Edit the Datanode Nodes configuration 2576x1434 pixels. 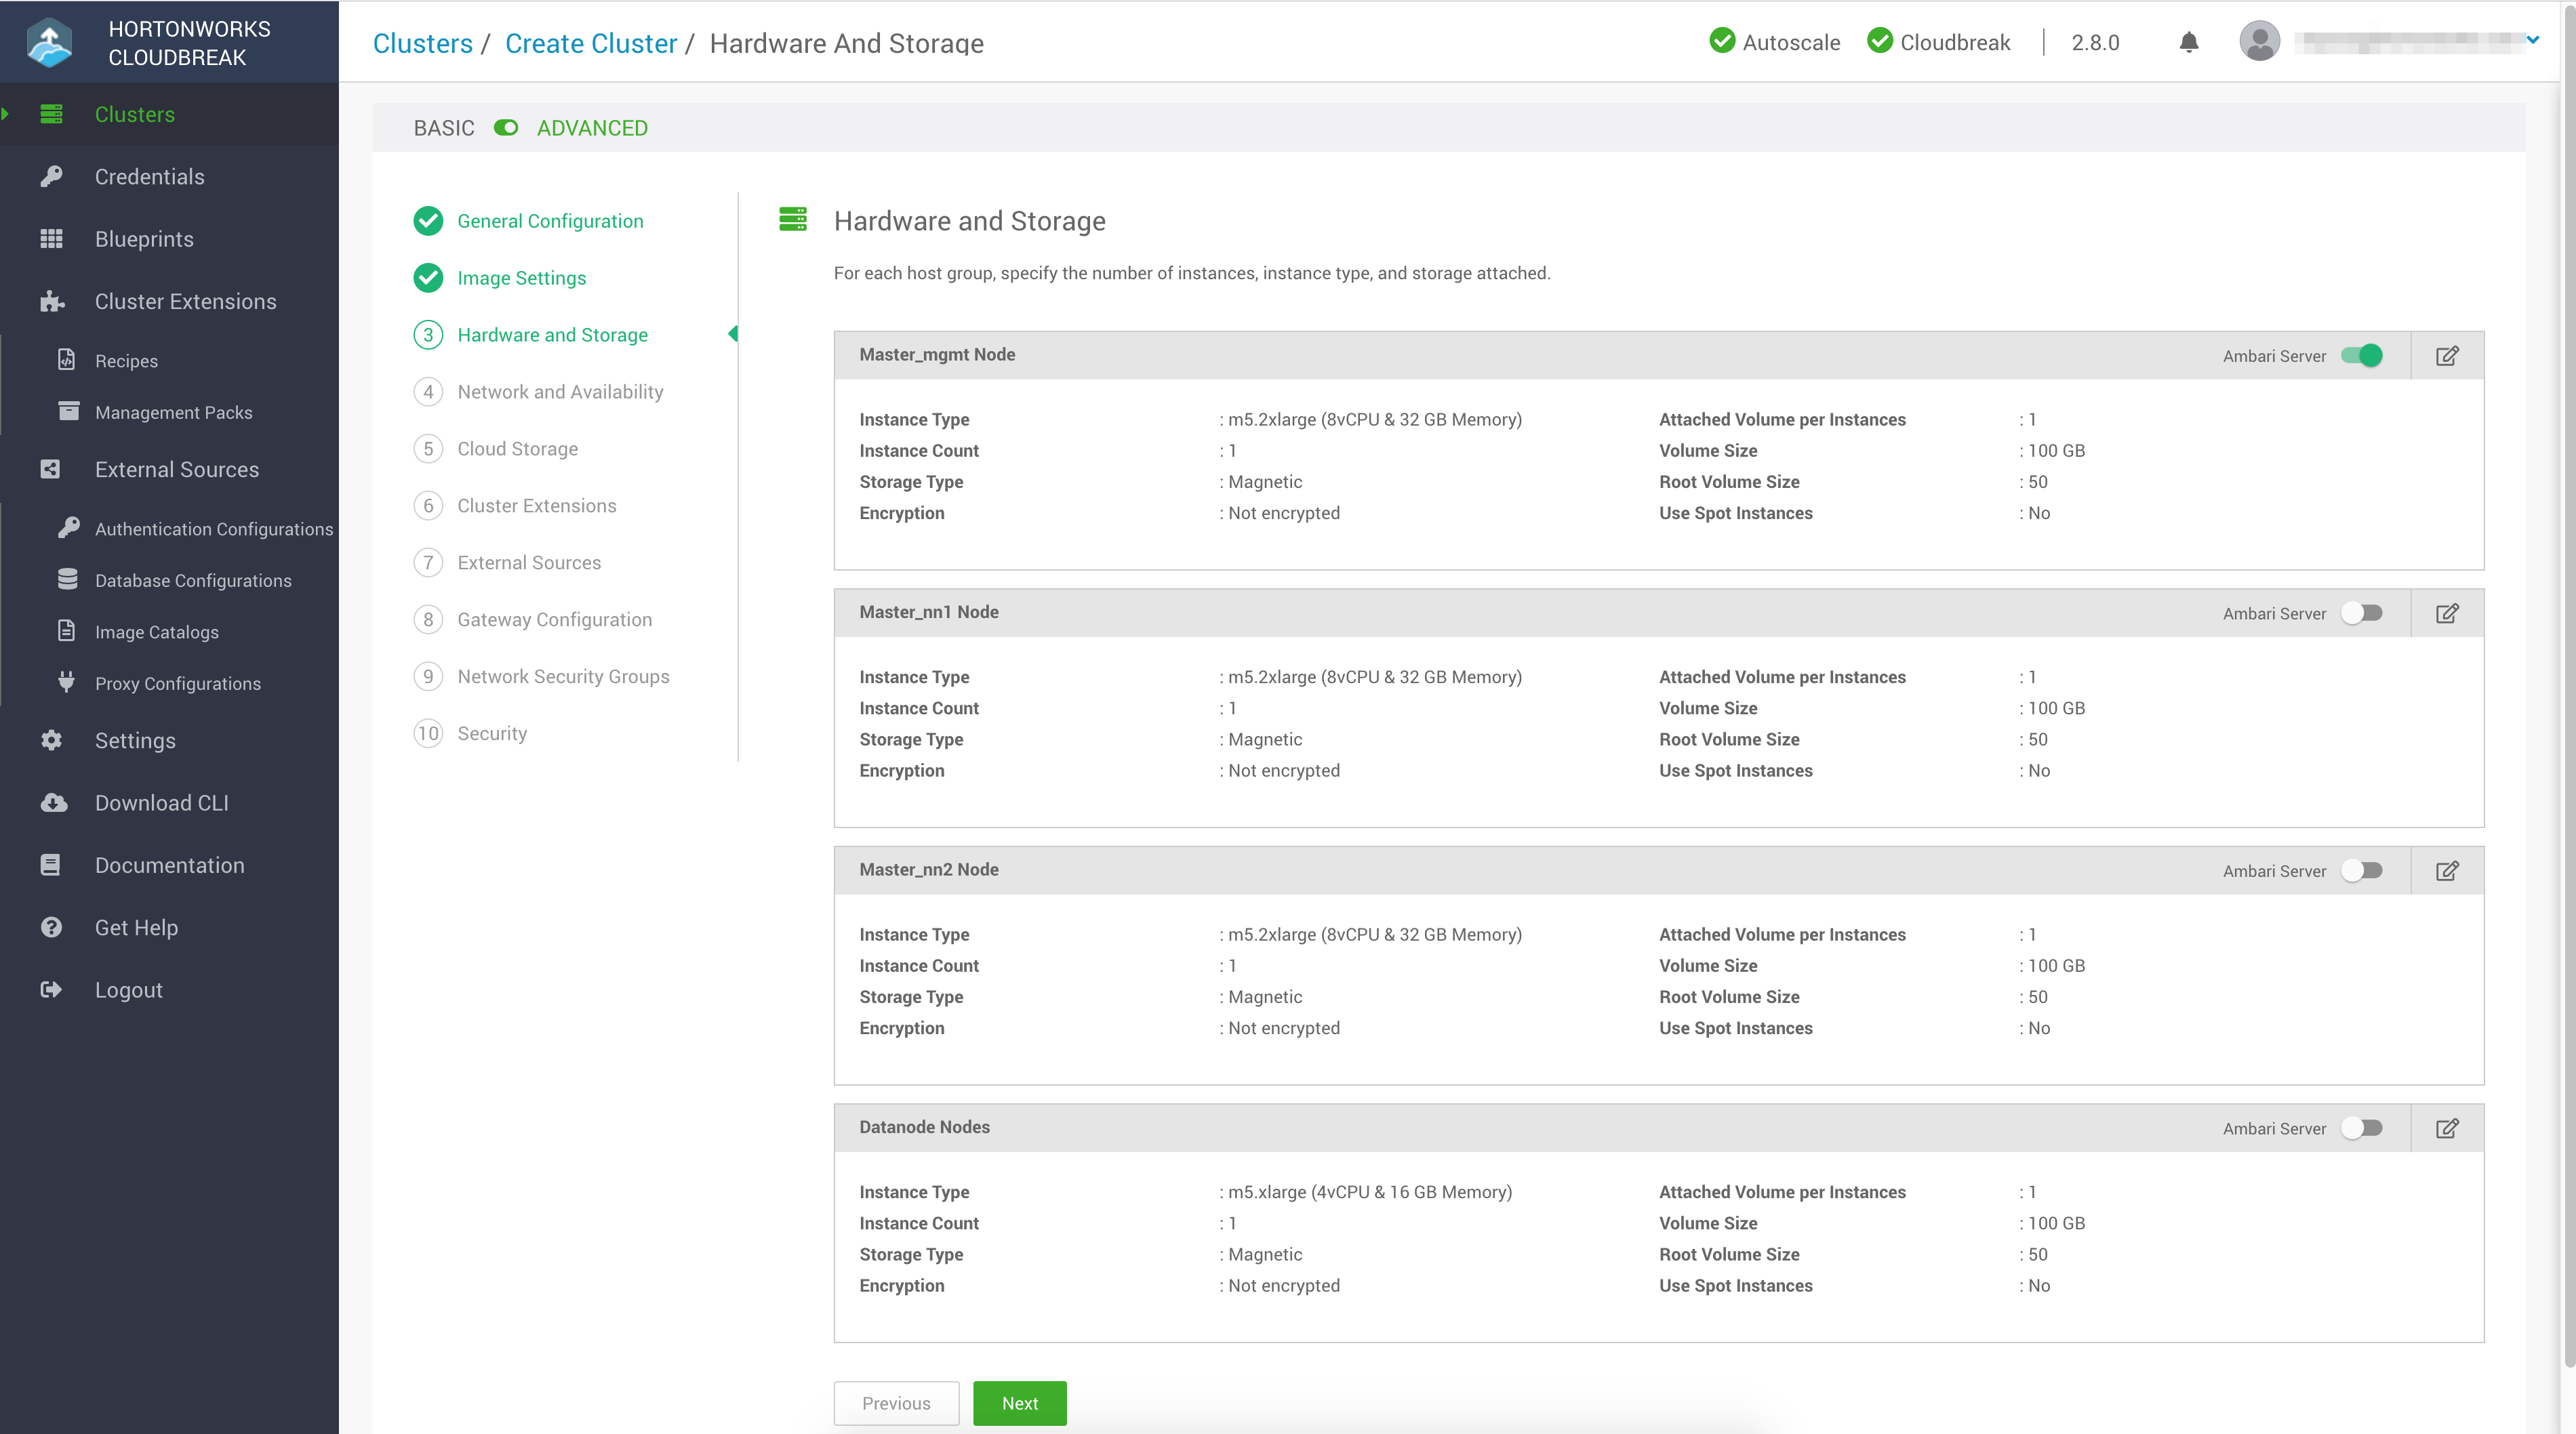point(2447,1128)
